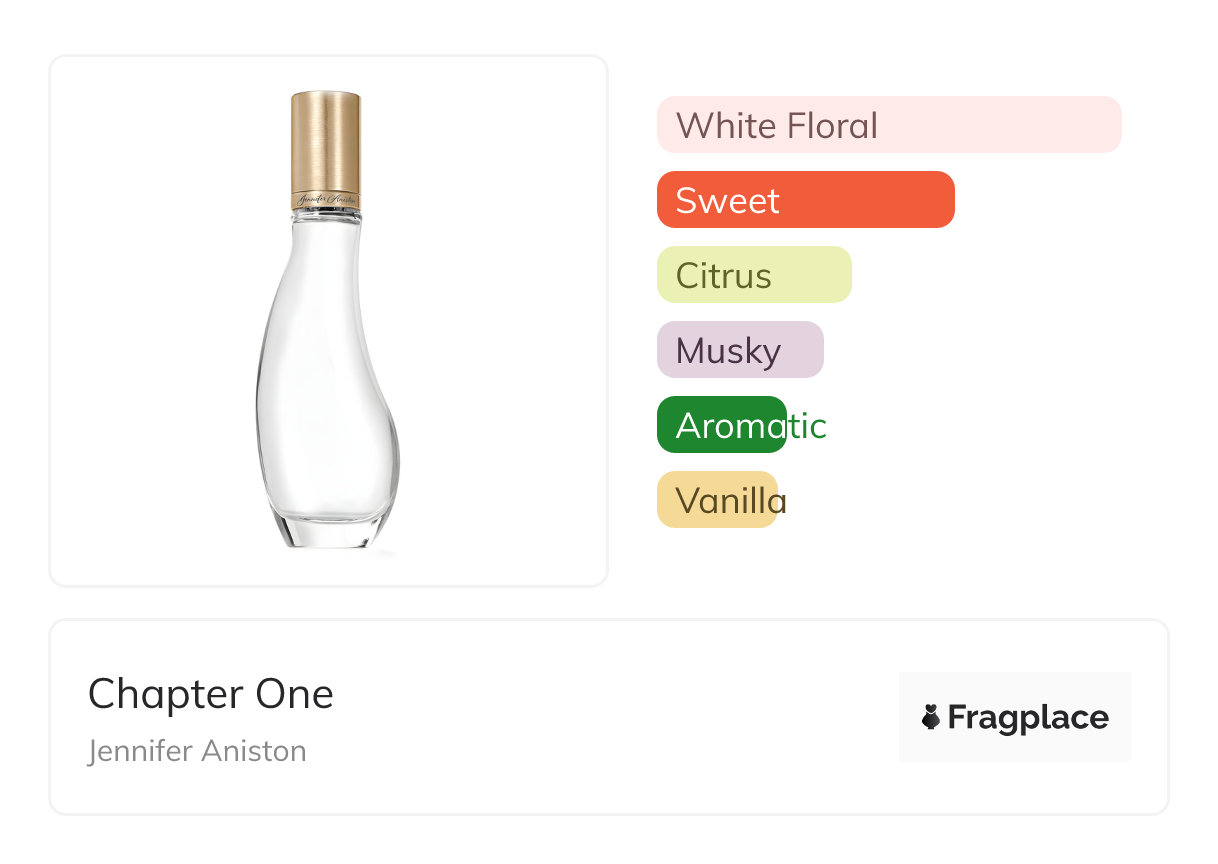1218x864 pixels.
Task: Click the "Vanilla" text label
Action: 731,501
